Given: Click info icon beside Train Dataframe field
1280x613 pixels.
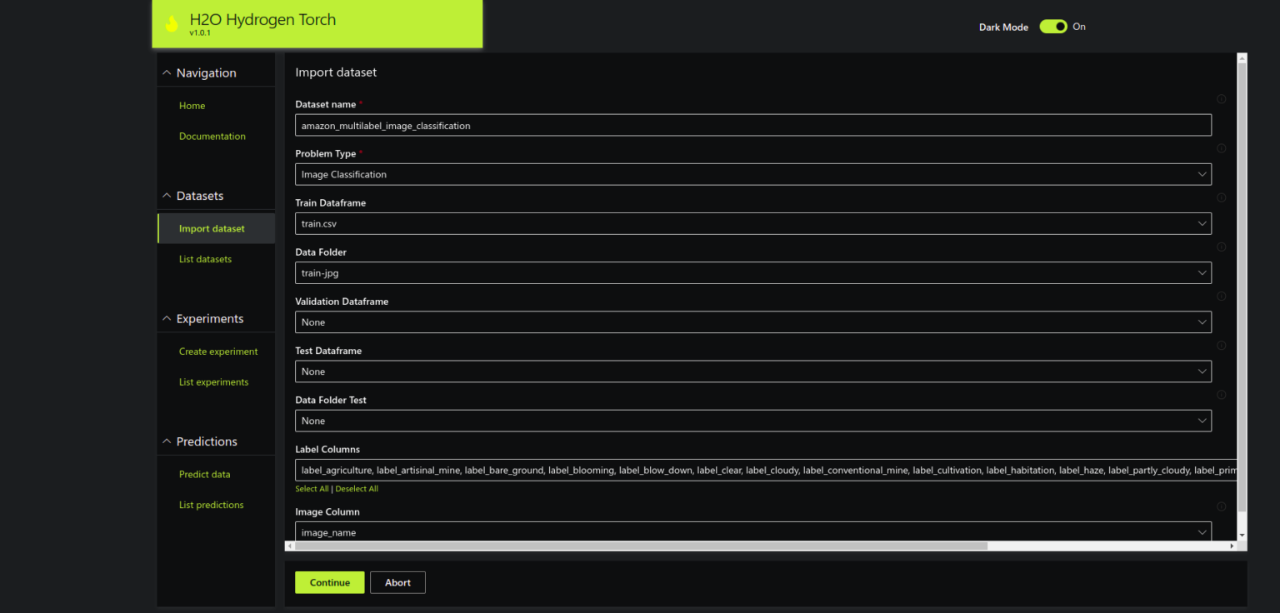Looking at the screenshot, I should point(1221,198).
